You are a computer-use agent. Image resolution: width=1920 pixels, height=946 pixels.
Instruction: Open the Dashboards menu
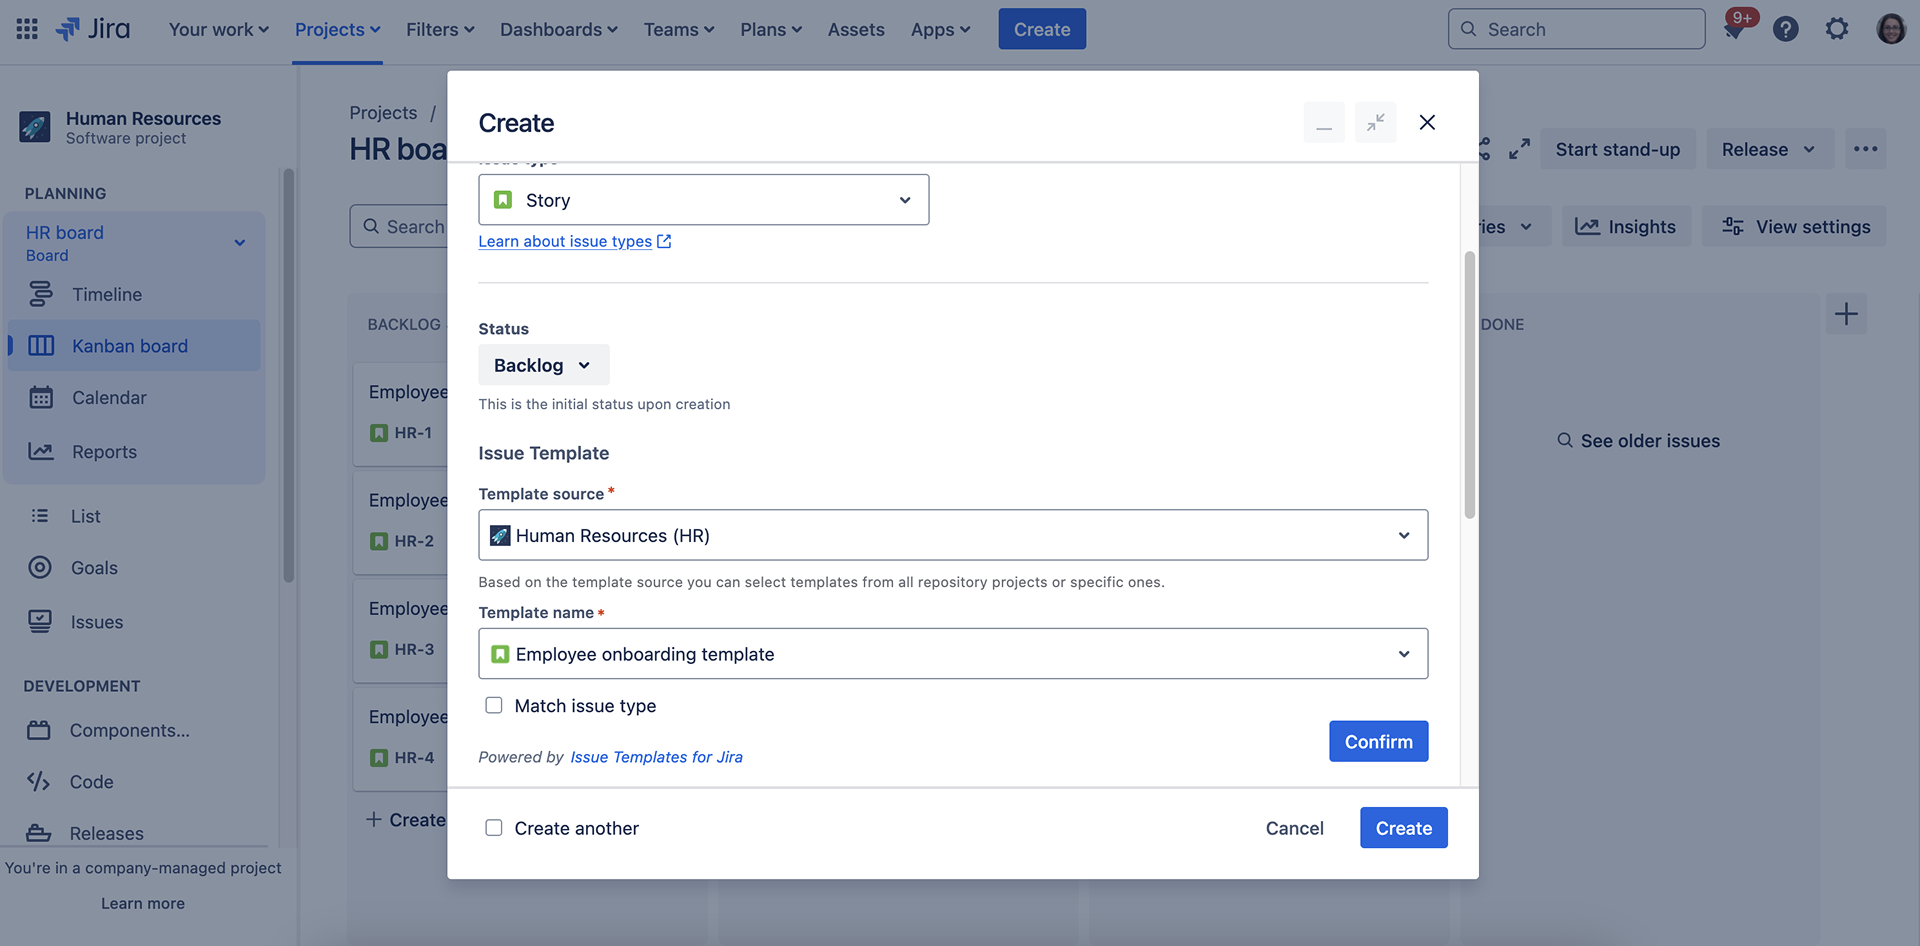559,29
